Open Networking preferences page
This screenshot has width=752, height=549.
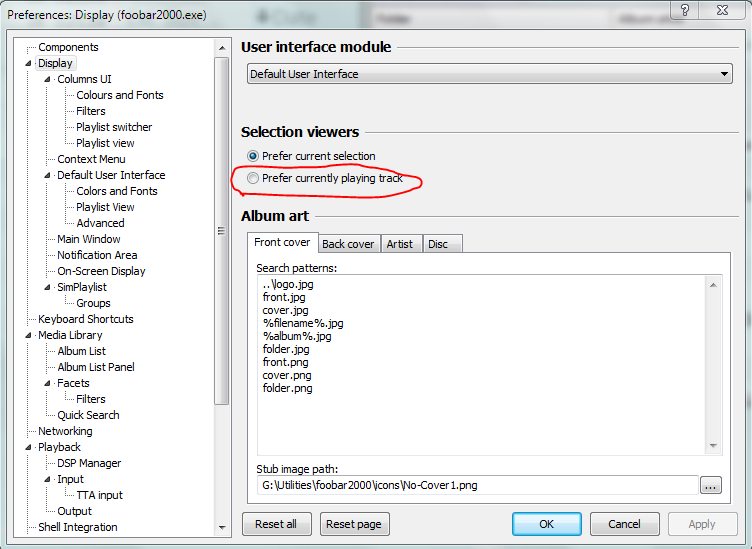(x=65, y=431)
